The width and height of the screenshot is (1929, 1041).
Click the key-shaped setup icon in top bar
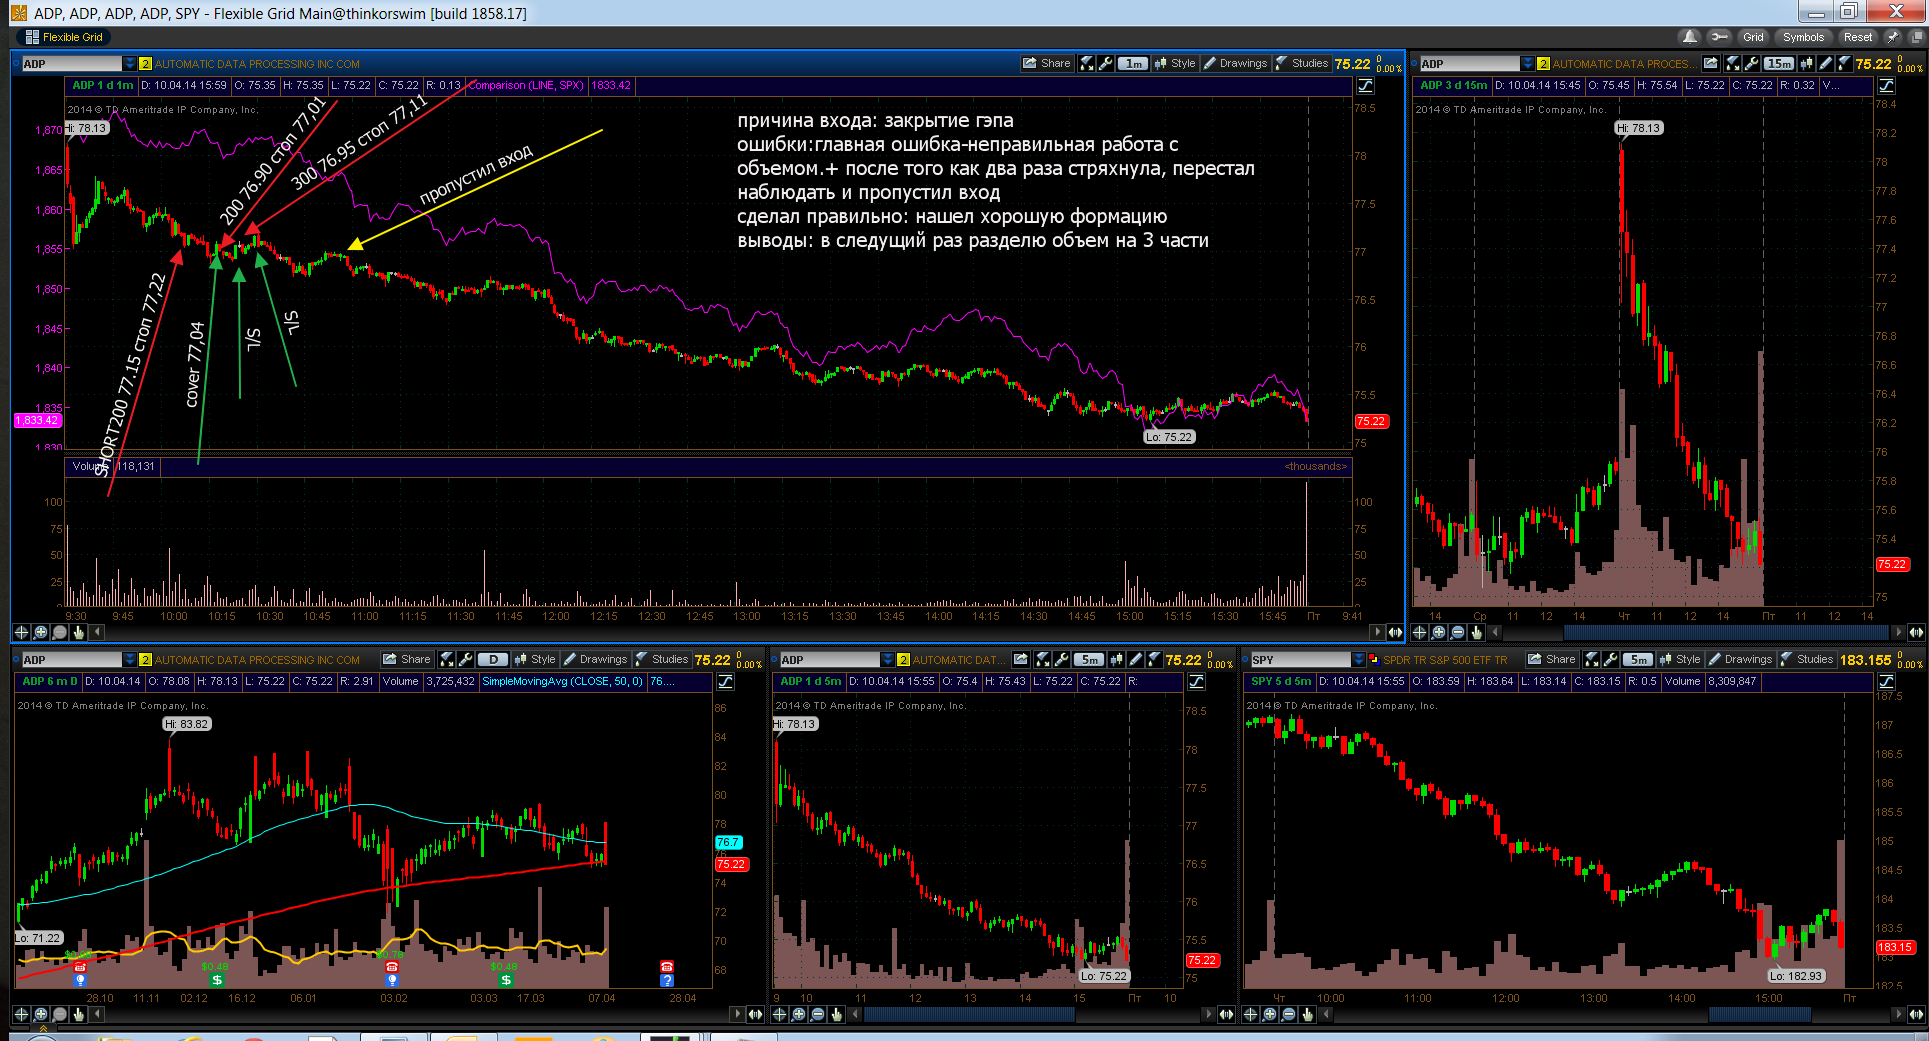tap(1719, 37)
